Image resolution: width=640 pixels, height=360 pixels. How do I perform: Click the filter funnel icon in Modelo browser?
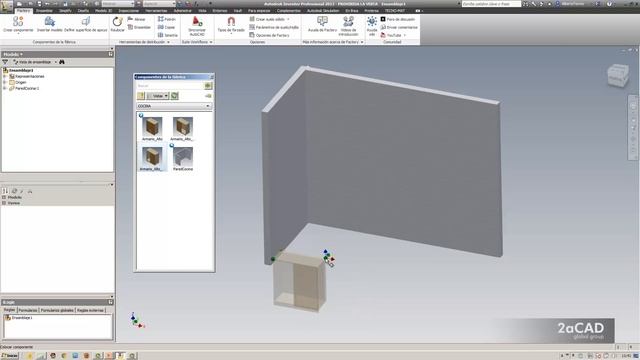point(5,62)
